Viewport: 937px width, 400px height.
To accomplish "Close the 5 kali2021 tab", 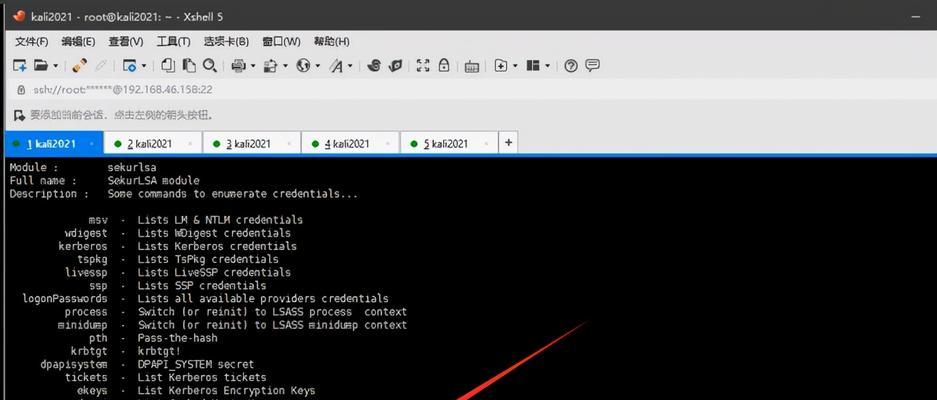I will (x=486, y=144).
